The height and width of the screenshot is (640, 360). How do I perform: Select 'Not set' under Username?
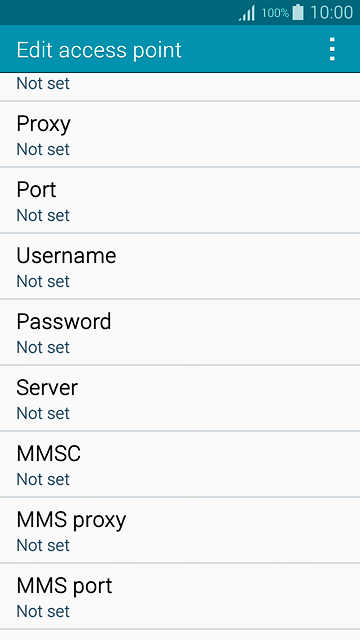pyautogui.click(x=43, y=282)
